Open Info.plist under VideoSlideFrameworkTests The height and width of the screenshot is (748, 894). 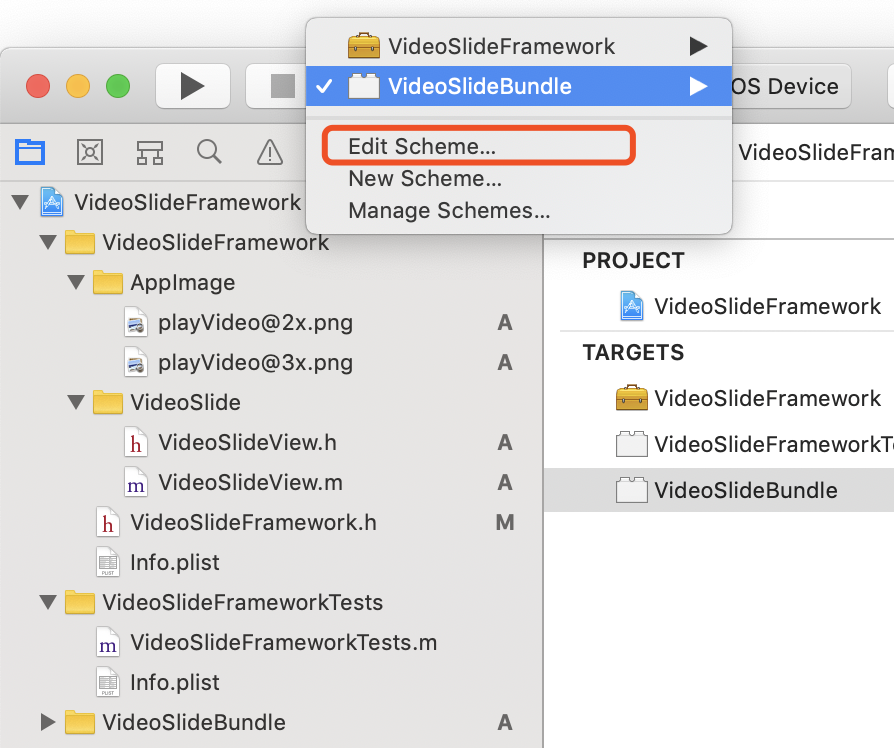coord(174,682)
